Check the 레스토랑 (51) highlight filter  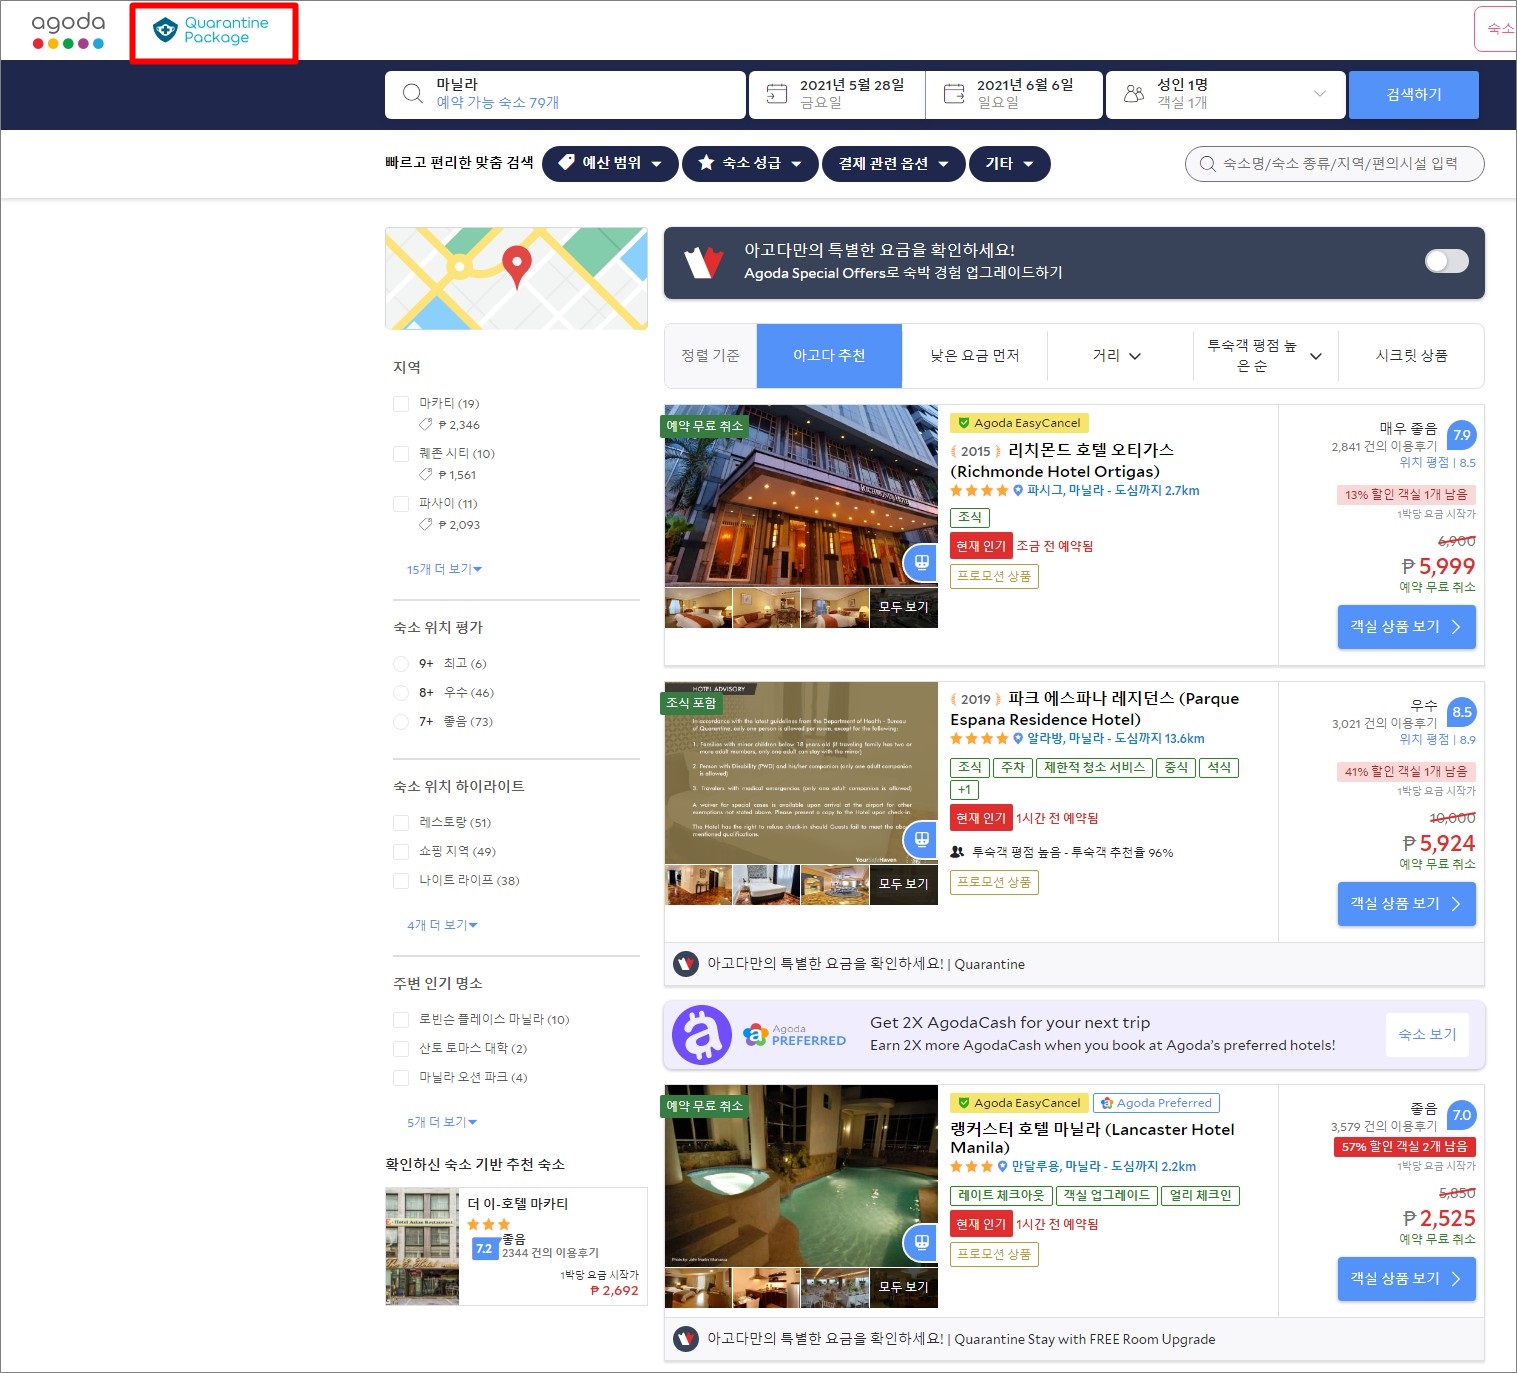401,823
